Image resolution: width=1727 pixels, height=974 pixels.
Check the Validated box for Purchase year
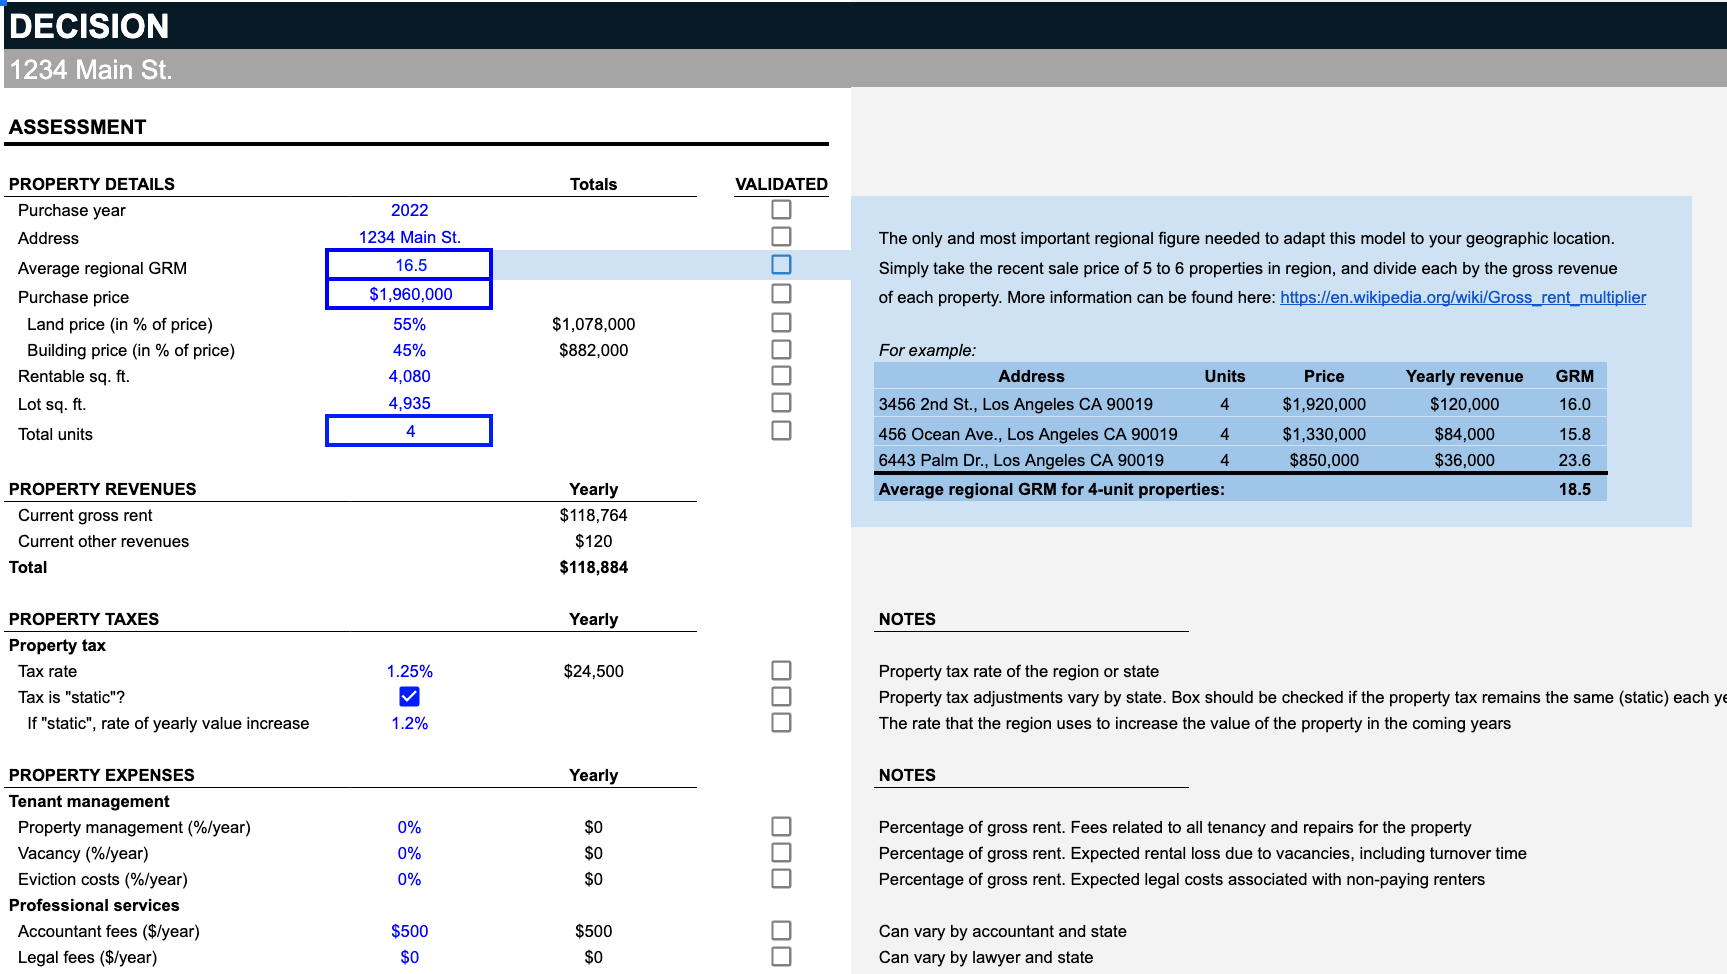(x=781, y=209)
